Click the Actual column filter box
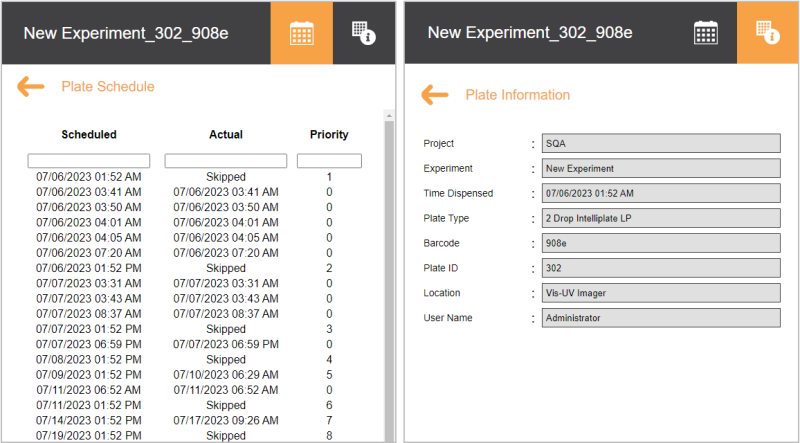The width and height of the screenshot is (800, 443). [x=226, y=161]
